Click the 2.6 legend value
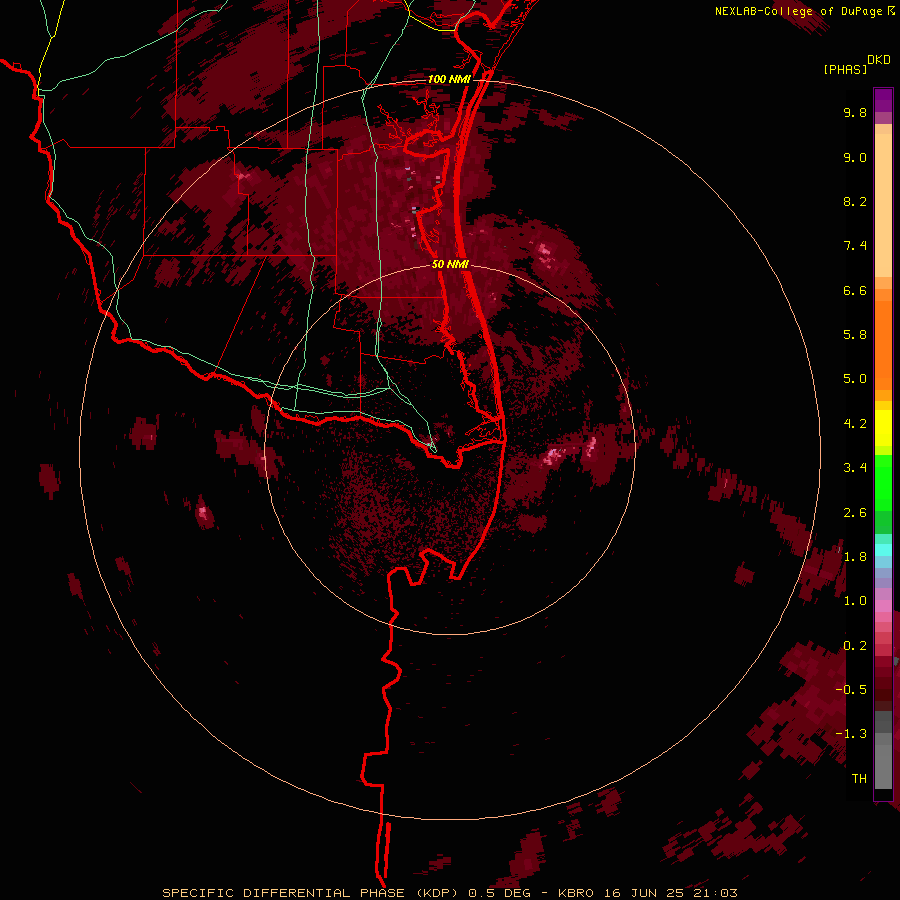 (855, 512)
